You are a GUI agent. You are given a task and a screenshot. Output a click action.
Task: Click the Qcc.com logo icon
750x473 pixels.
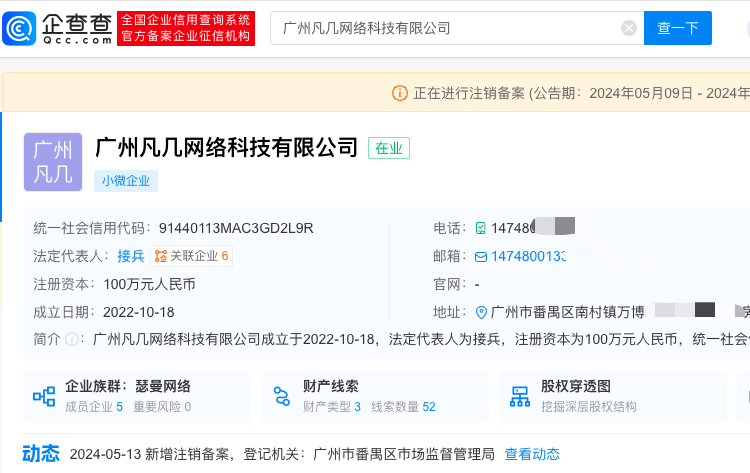coord(19,29)
